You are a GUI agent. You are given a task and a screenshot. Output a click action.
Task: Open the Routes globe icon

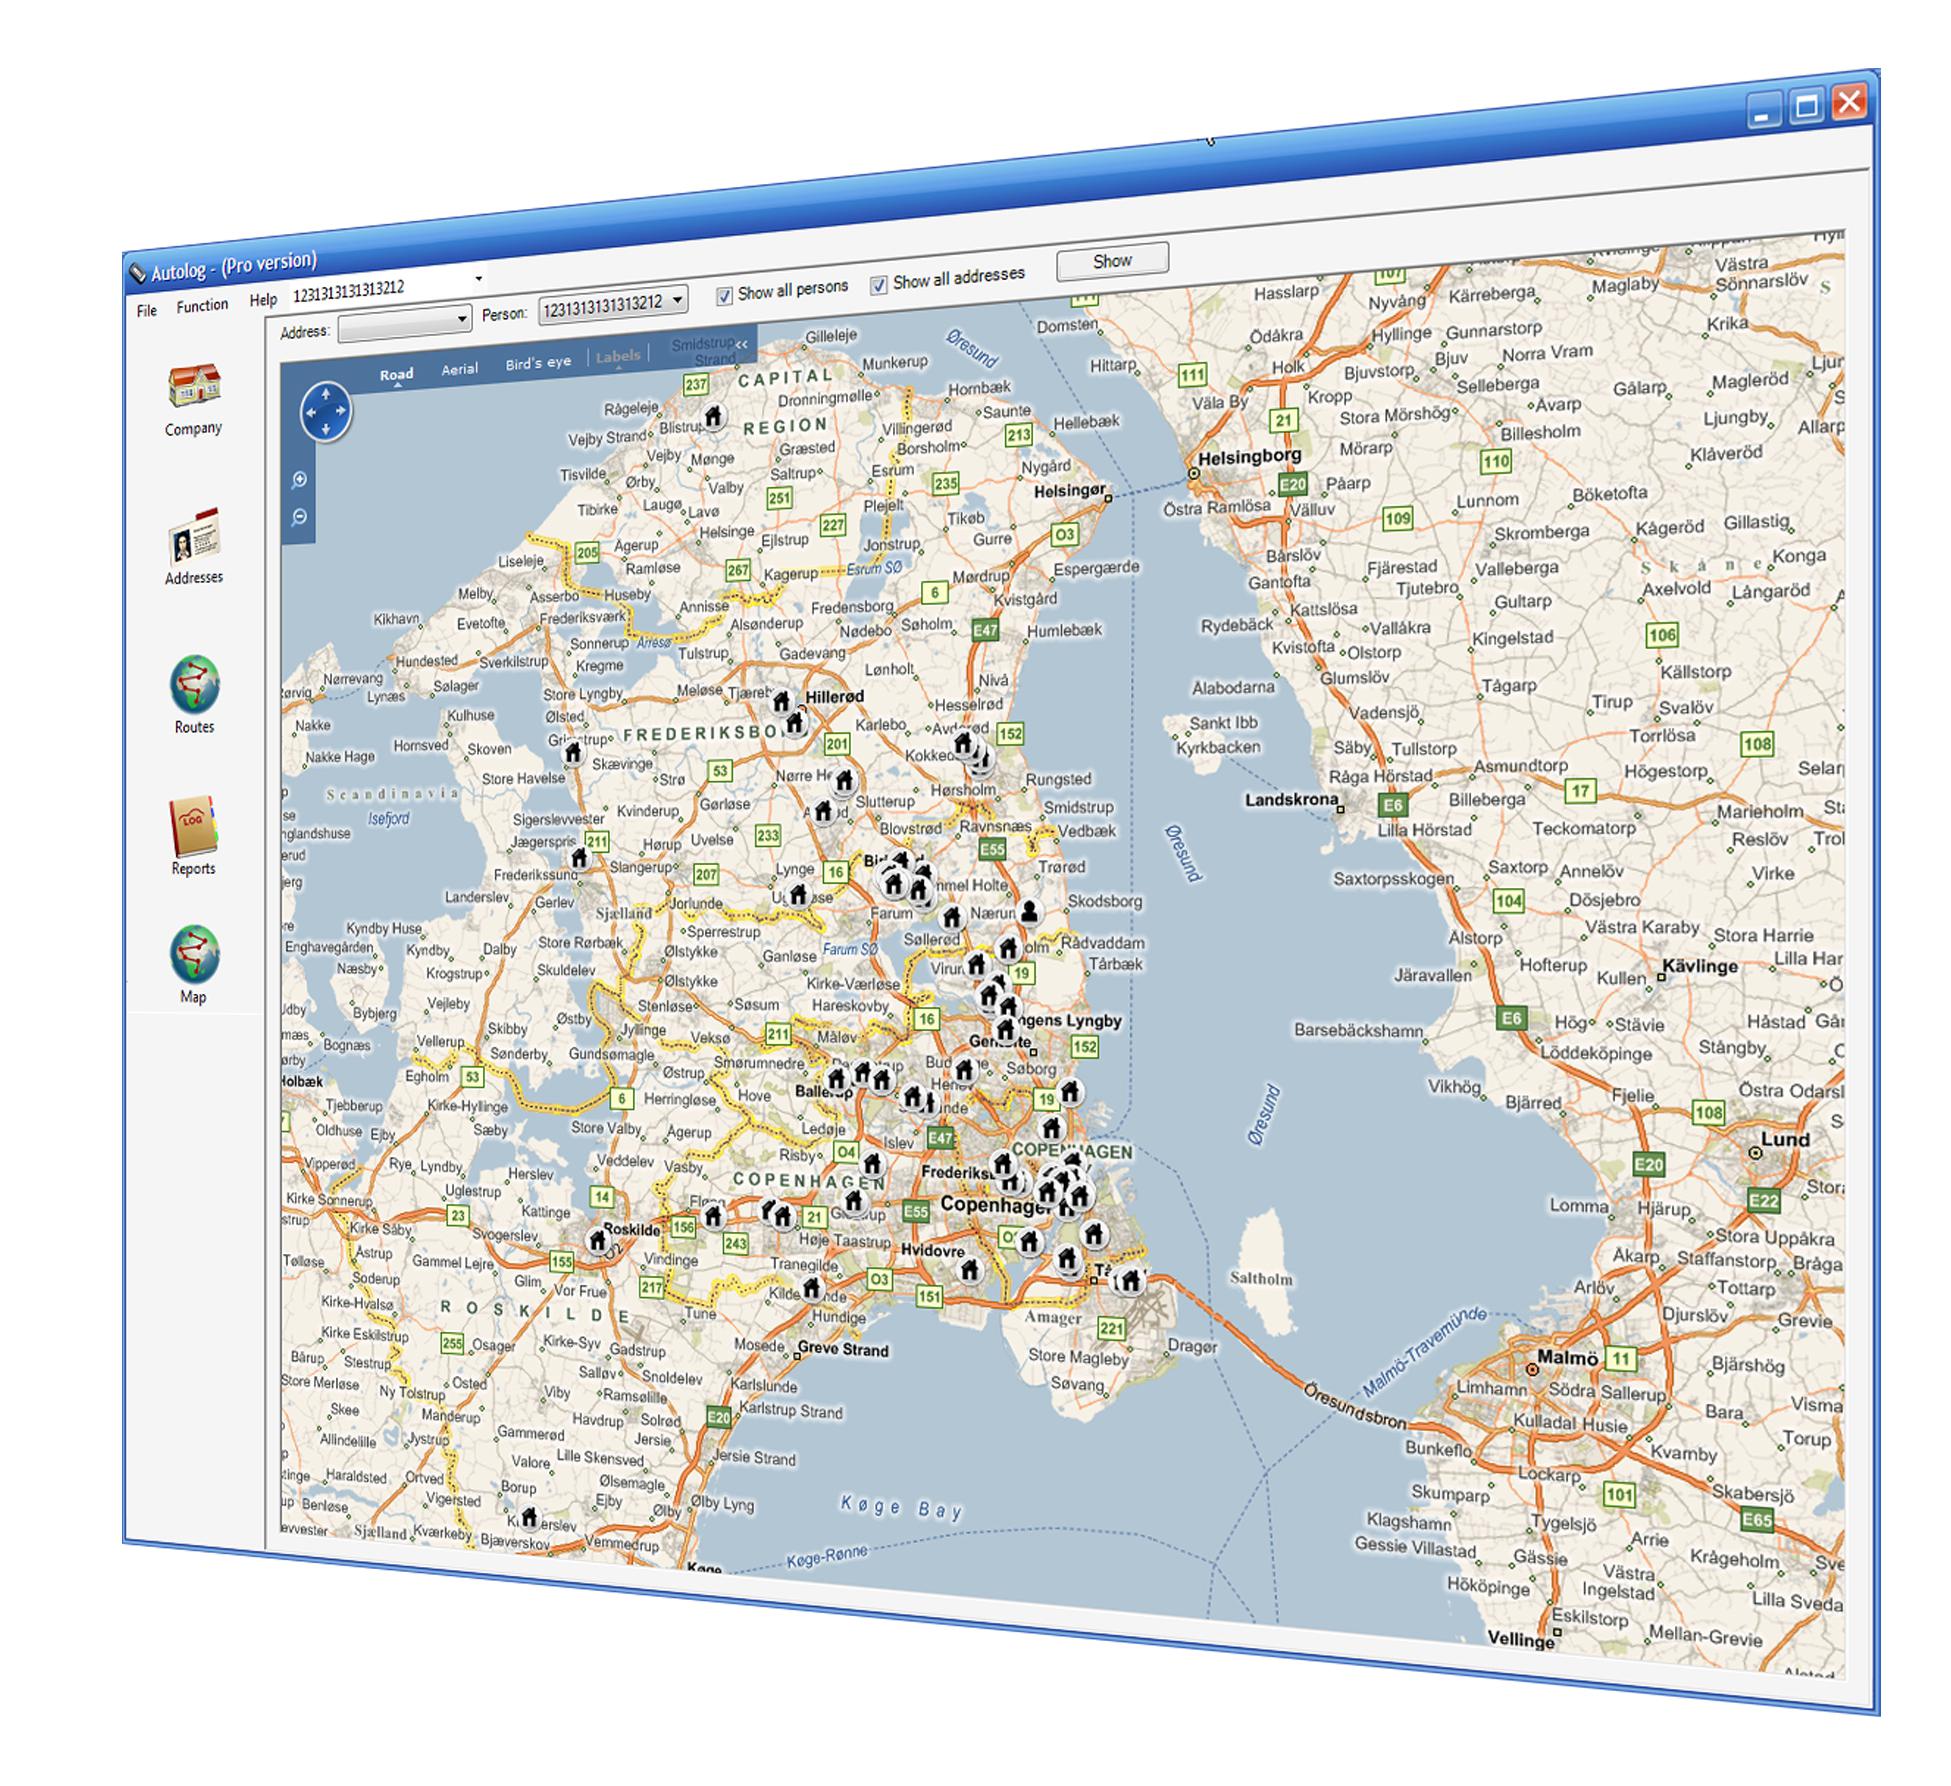tap(194, 685)
